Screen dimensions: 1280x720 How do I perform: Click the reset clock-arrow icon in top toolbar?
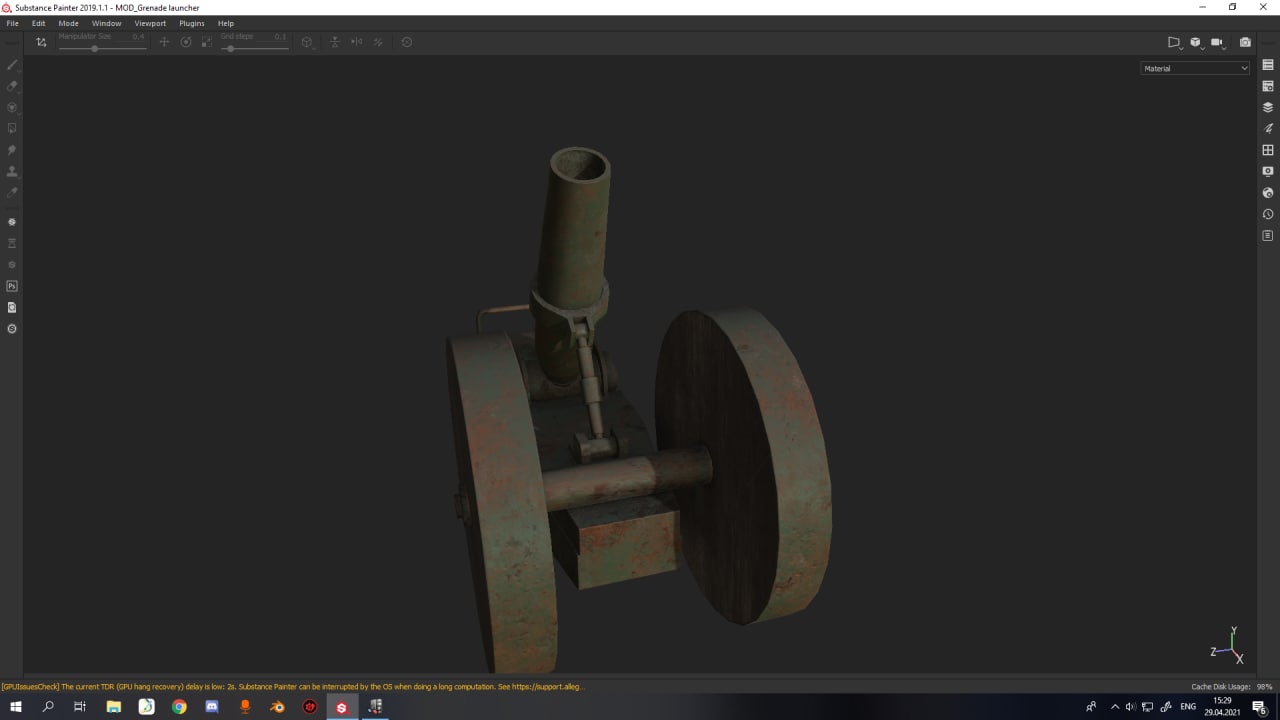406,42
